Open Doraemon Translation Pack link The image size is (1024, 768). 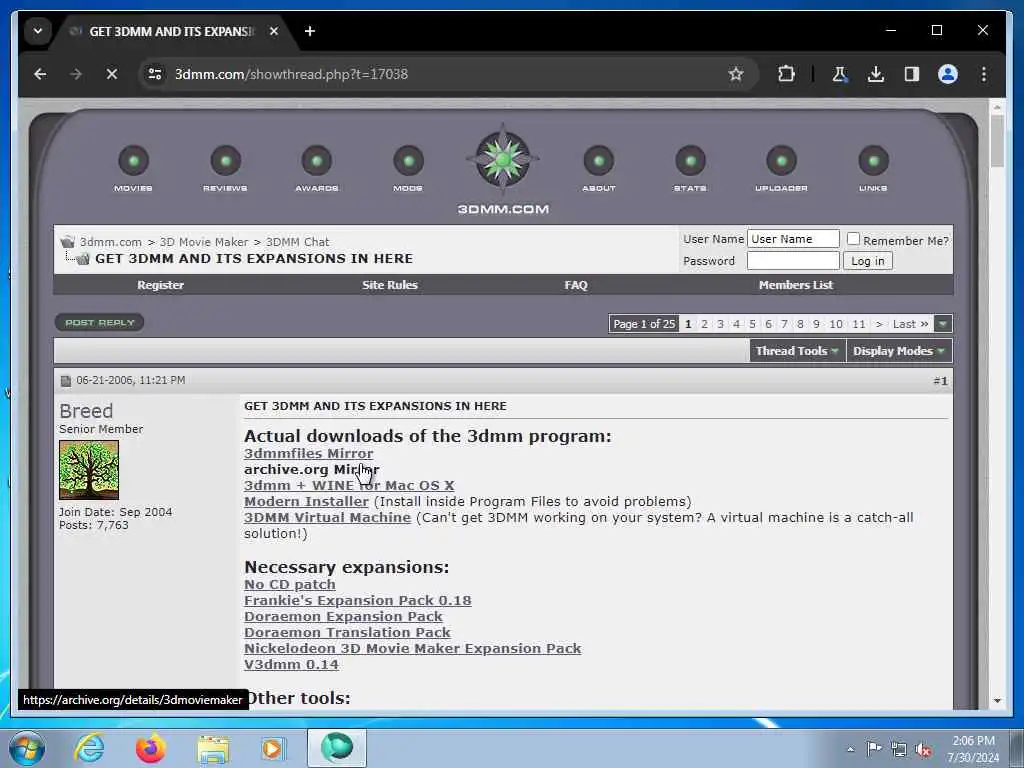(347, 632)
